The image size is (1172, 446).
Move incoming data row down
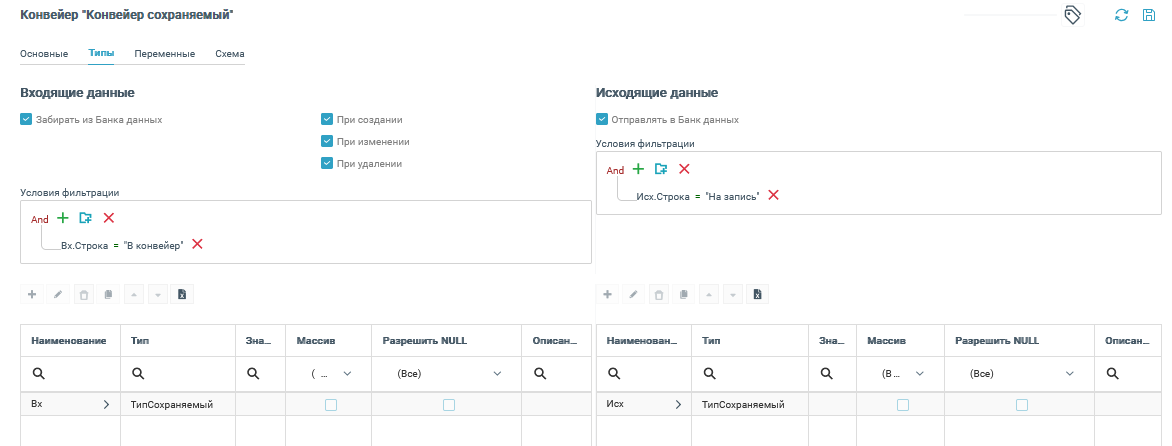[158, 294]
